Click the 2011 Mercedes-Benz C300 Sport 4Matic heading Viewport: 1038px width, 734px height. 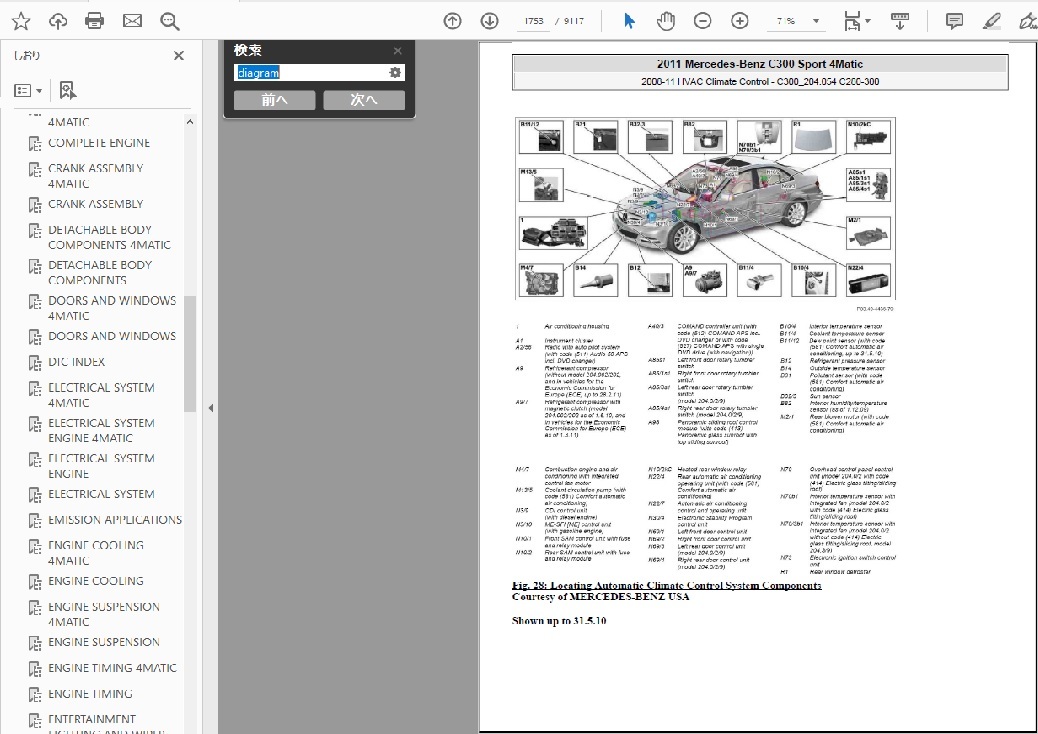(760, 64)
